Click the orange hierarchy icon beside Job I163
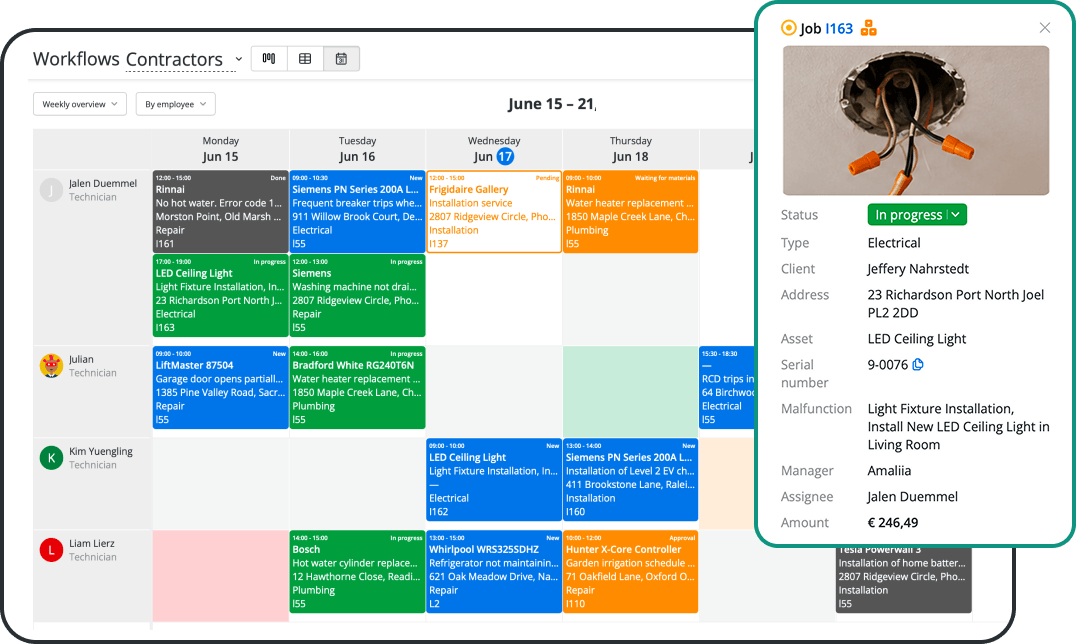 [x=869, y=28]
